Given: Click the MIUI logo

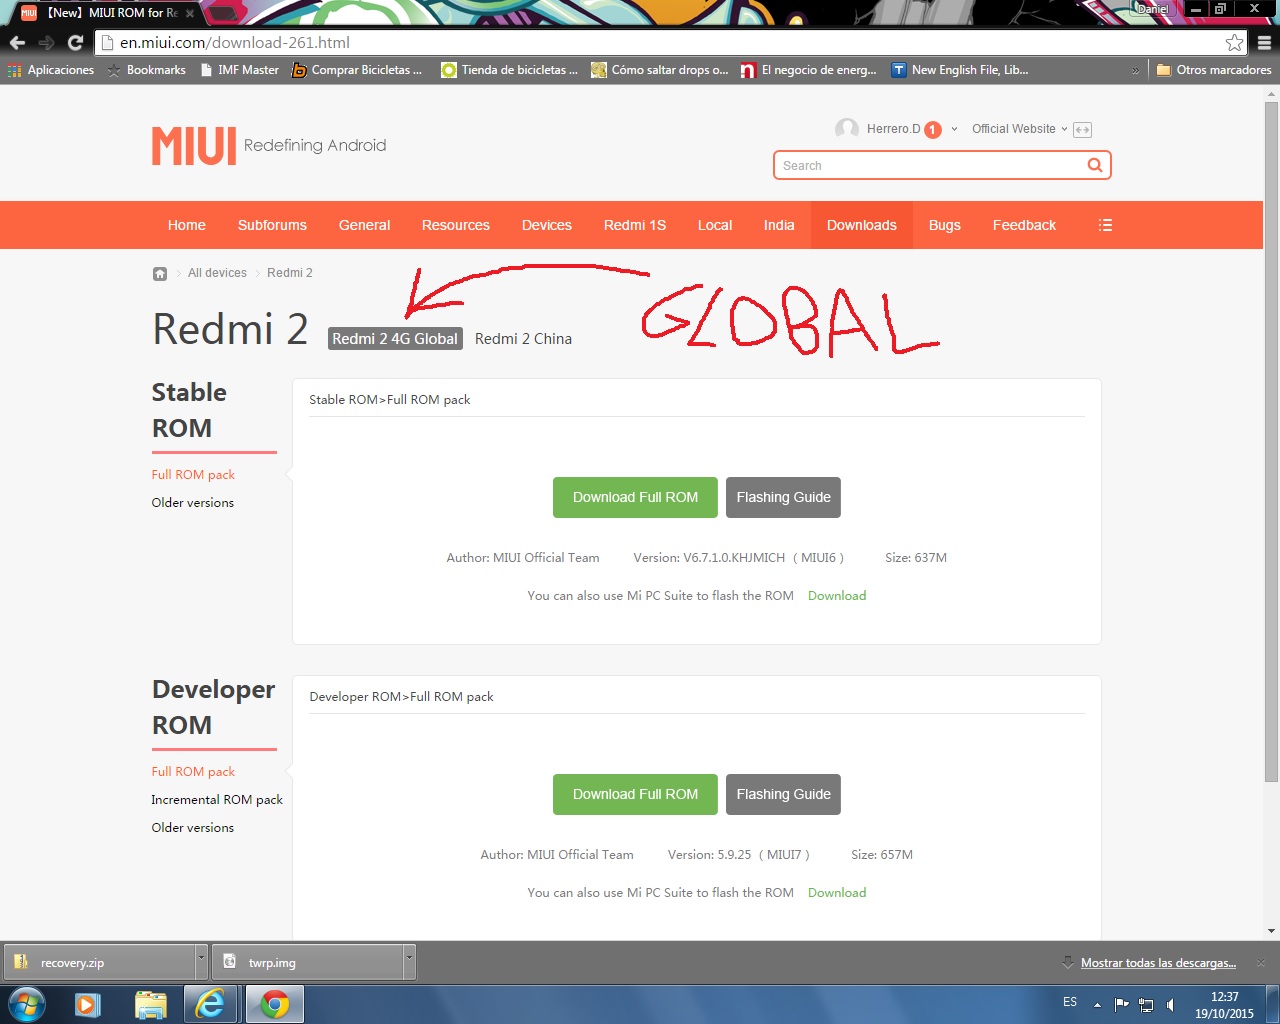Looking at the screenshot, I should click(194, 146).
